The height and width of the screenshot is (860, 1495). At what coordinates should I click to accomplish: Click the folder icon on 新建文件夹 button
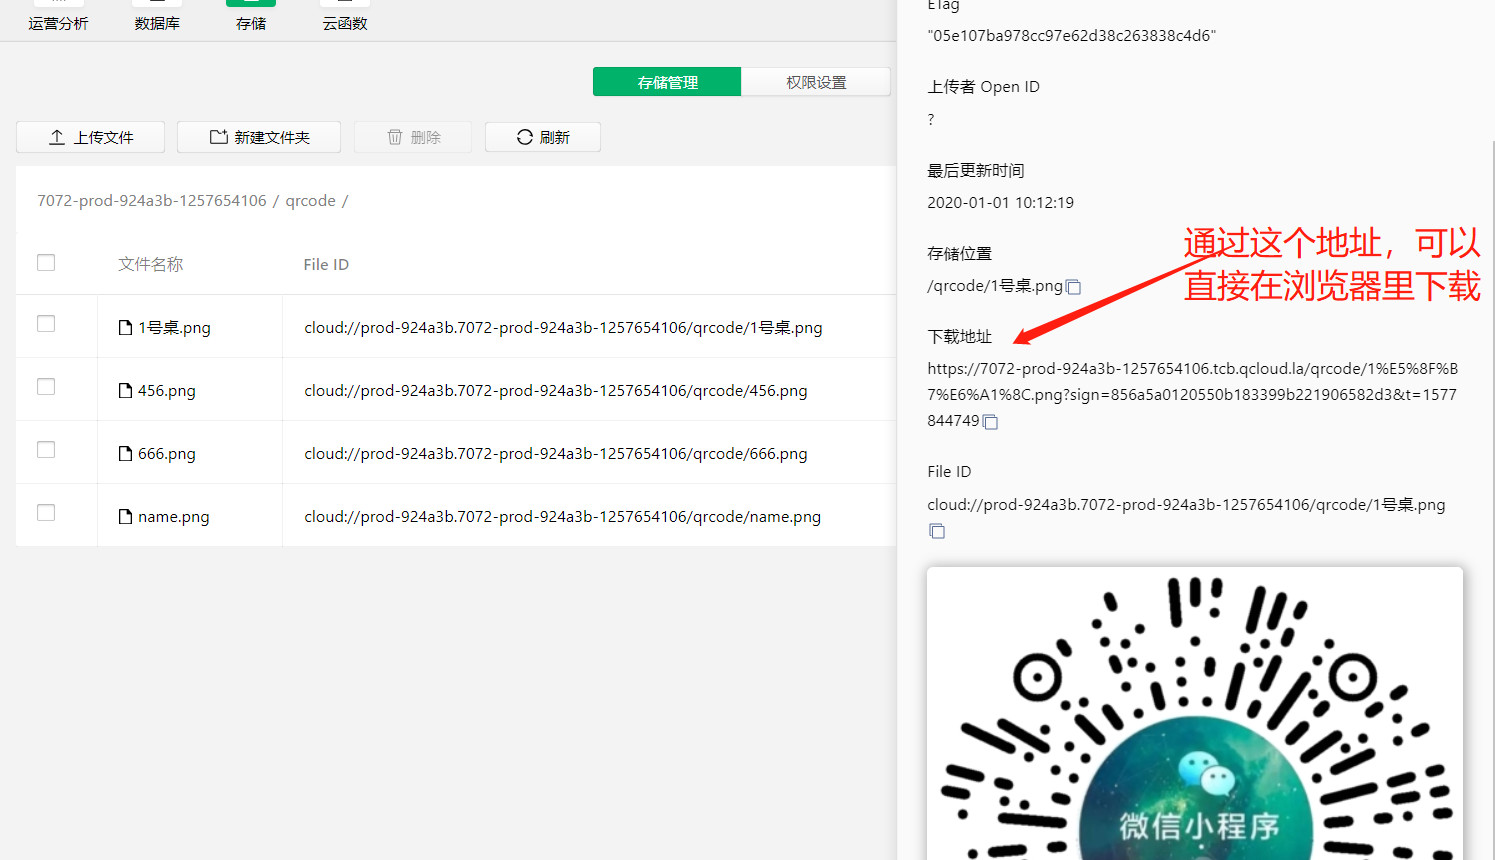point(216,137)
